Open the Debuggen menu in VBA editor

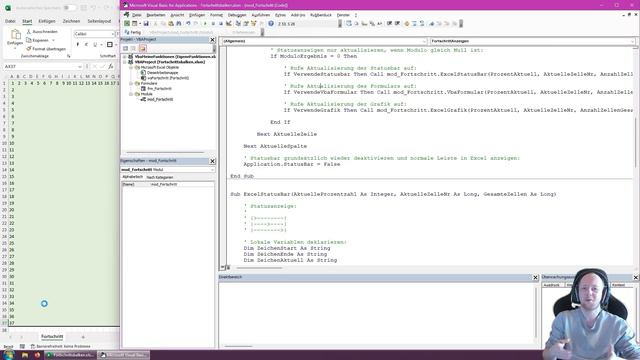click(x=237, y=15)
